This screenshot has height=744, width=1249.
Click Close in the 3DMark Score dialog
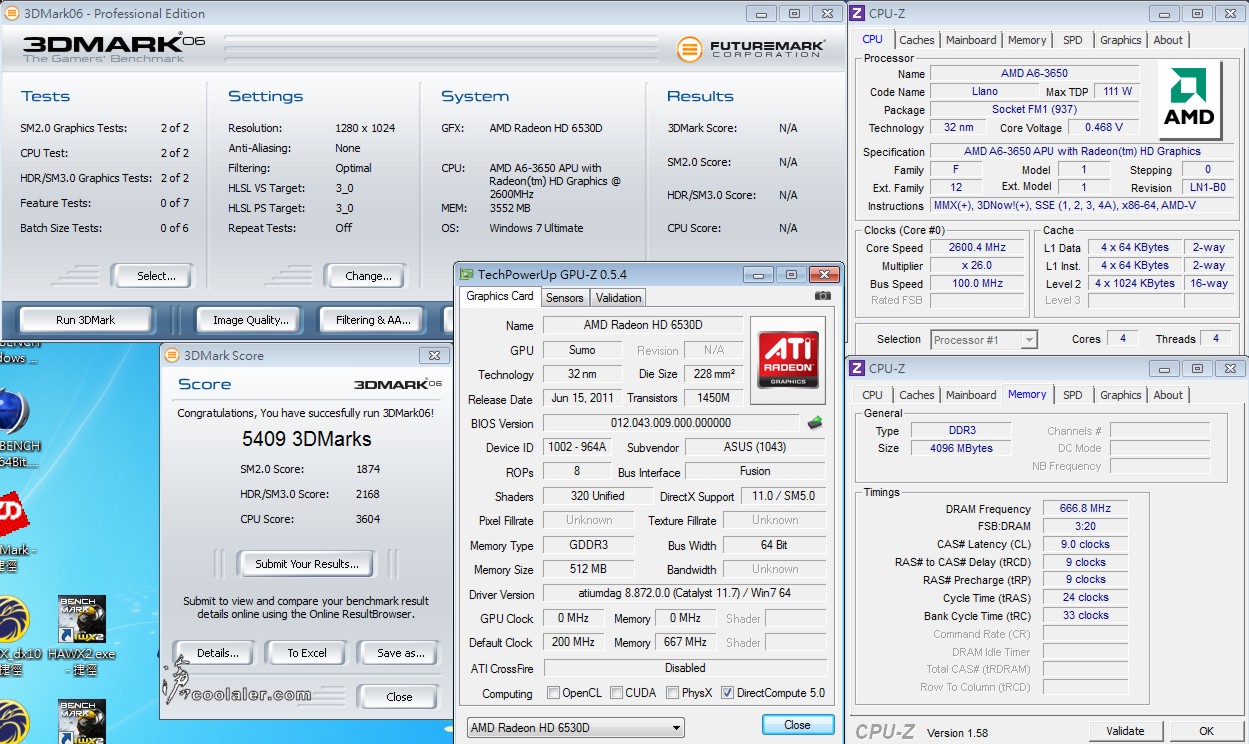coord(399,697)
